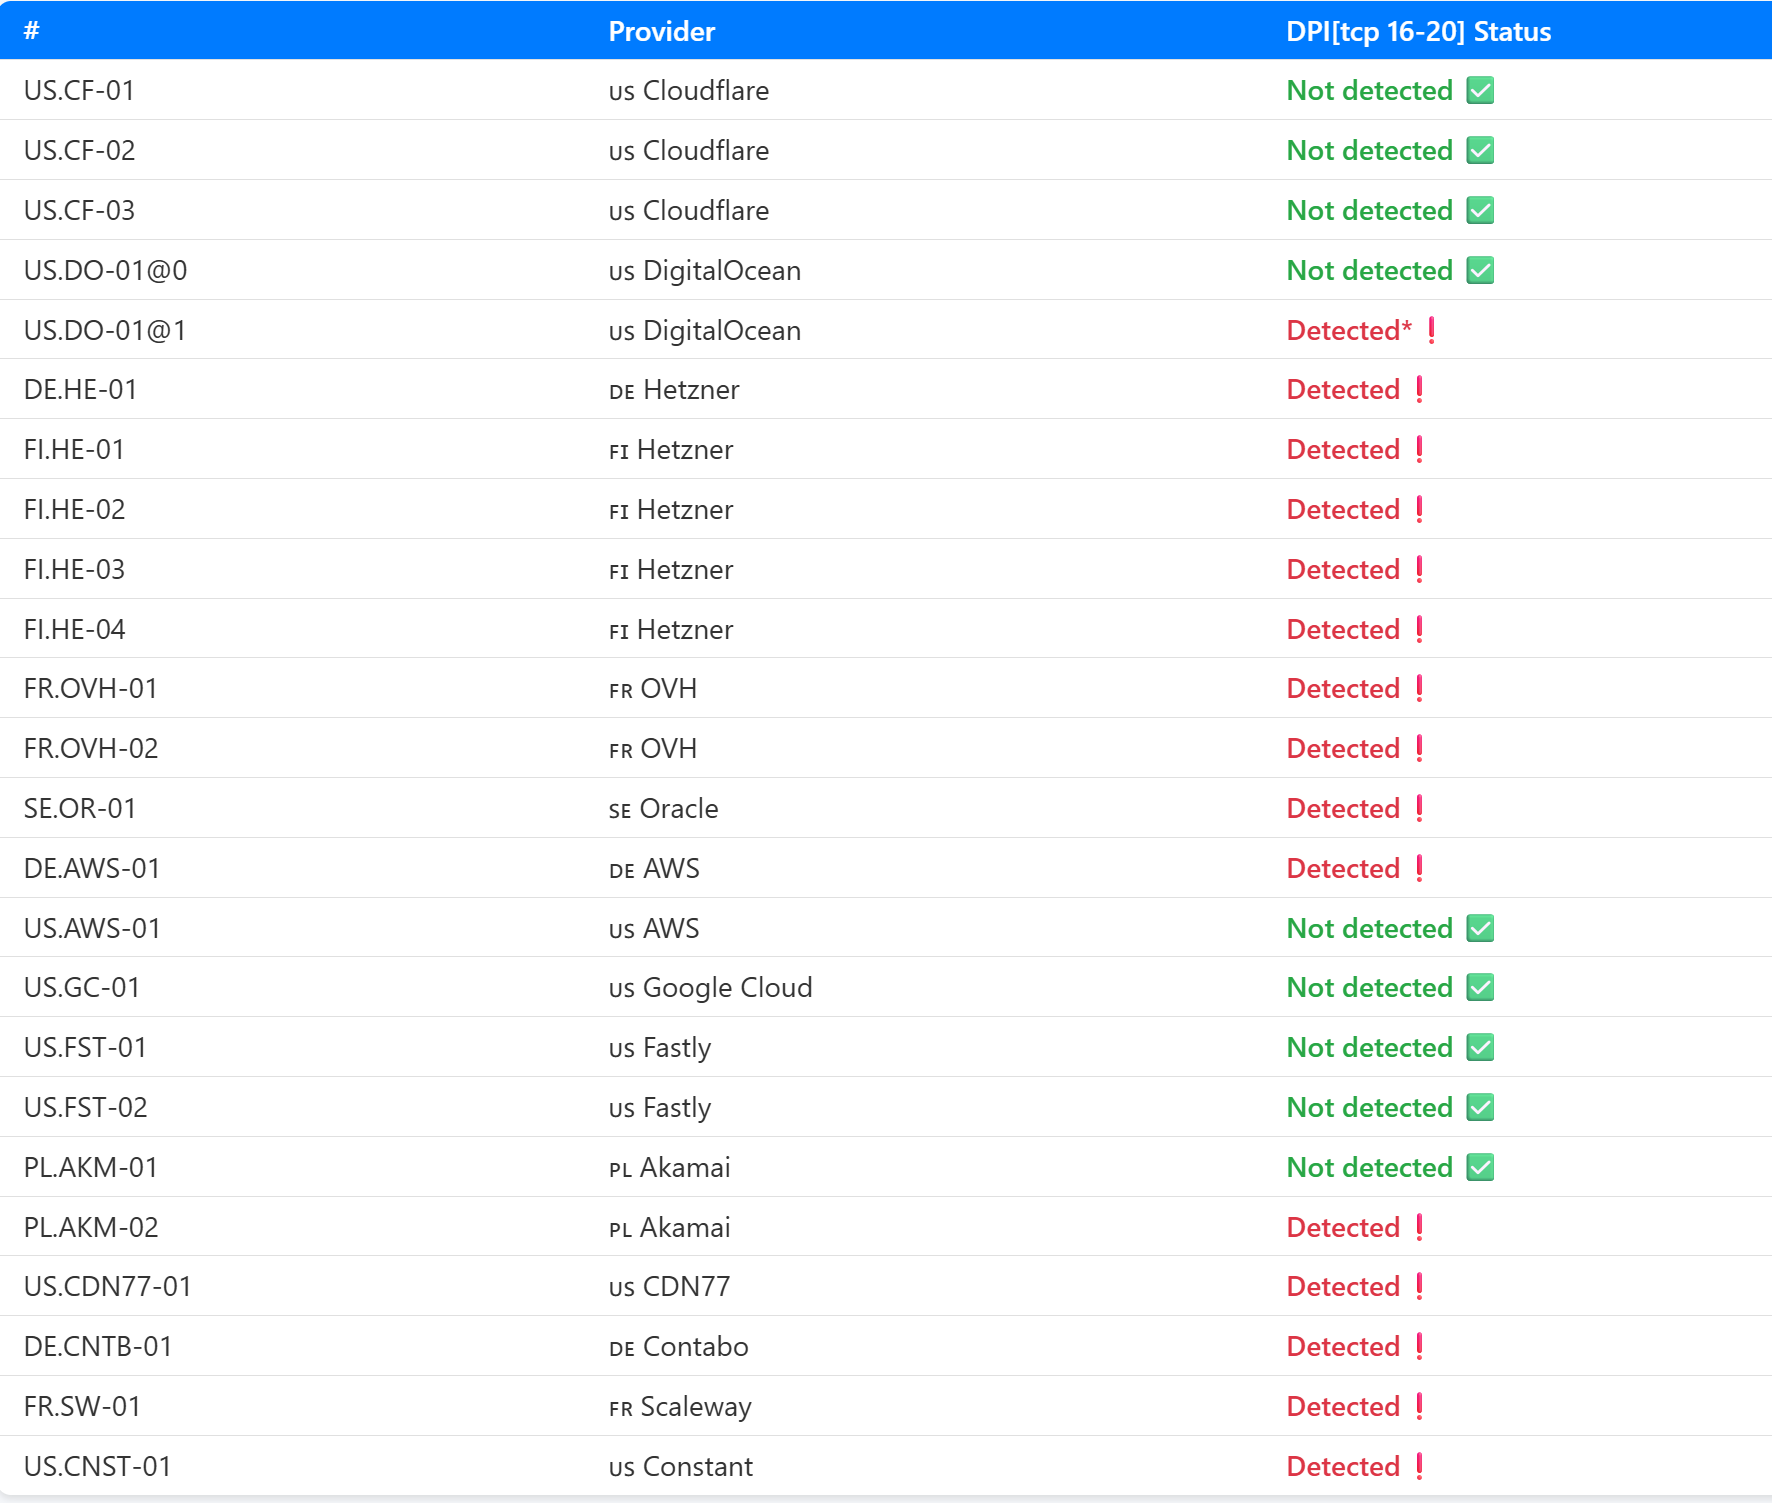
Task: Click "Detected" status text in the DE.CNTB-01 row
Action: point(1343,1346)
